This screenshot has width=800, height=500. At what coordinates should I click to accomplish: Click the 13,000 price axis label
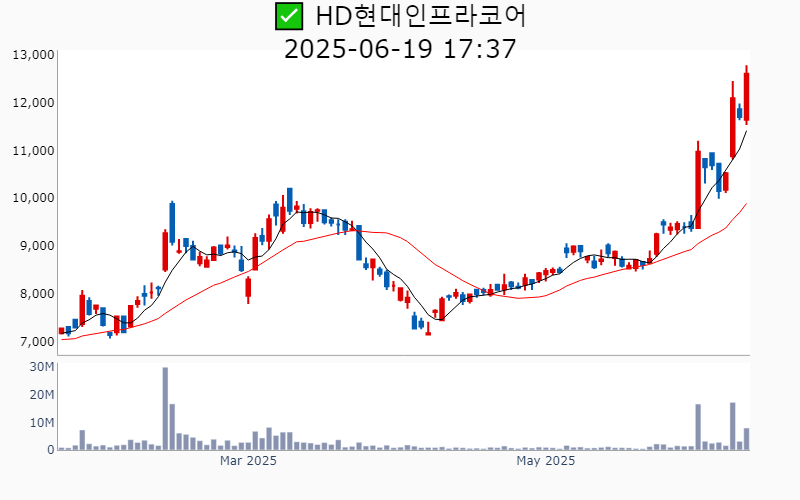pyautogui.click(x=33, y=55)
